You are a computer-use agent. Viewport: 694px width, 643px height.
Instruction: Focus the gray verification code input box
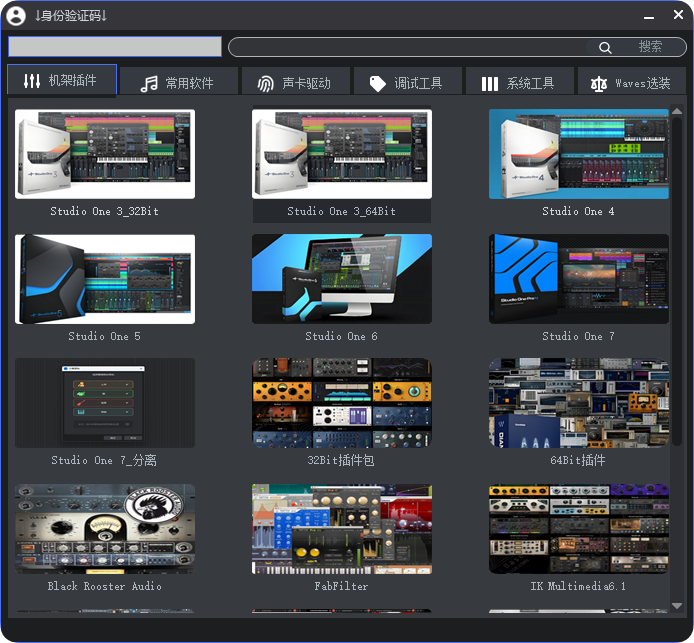click(x=115, y=46)
